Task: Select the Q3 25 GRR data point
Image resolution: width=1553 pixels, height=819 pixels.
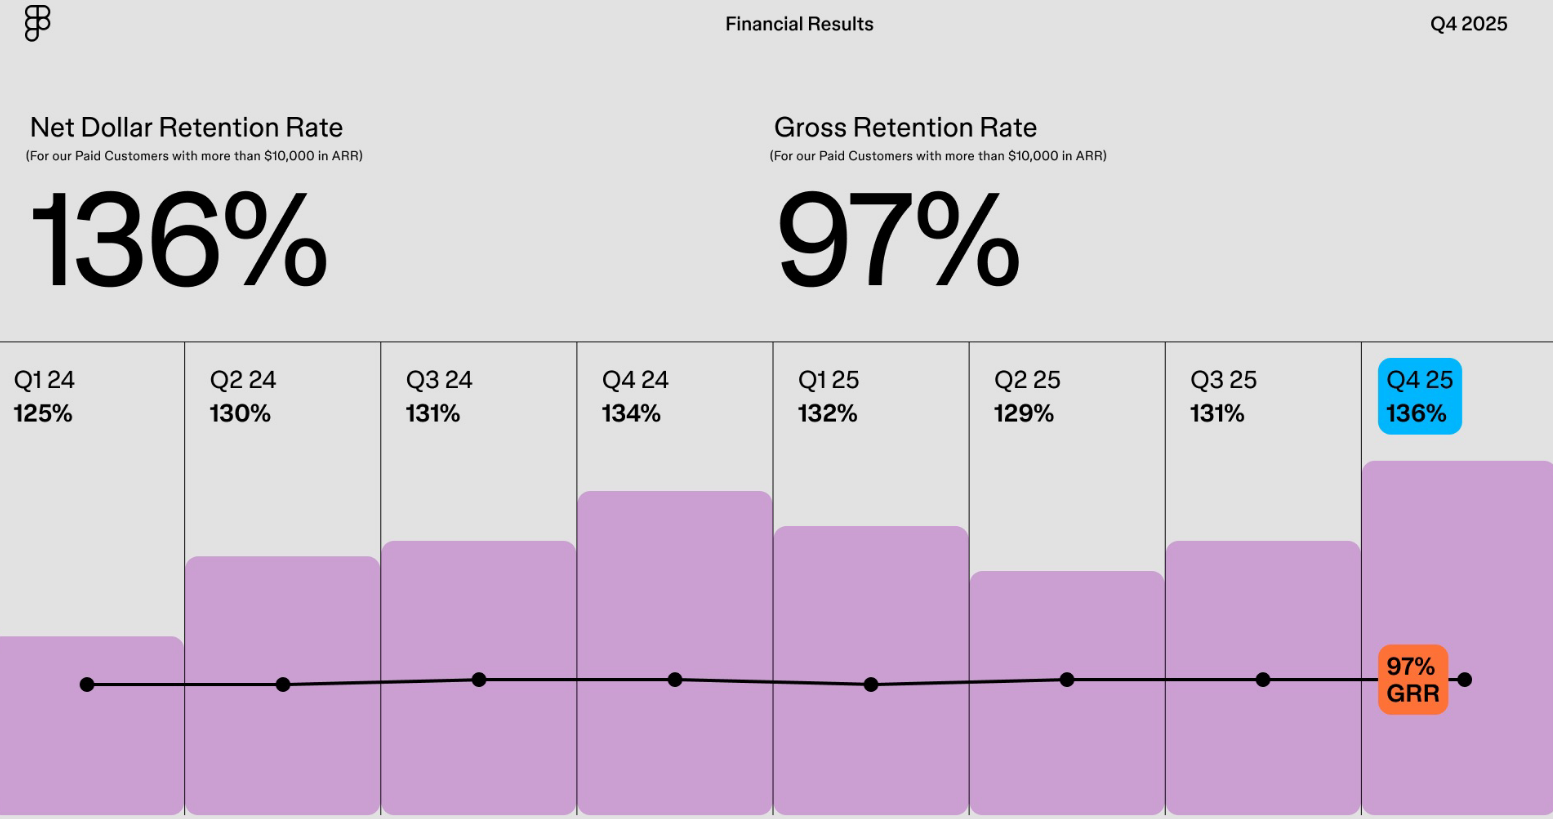Action: point(1263,680)
